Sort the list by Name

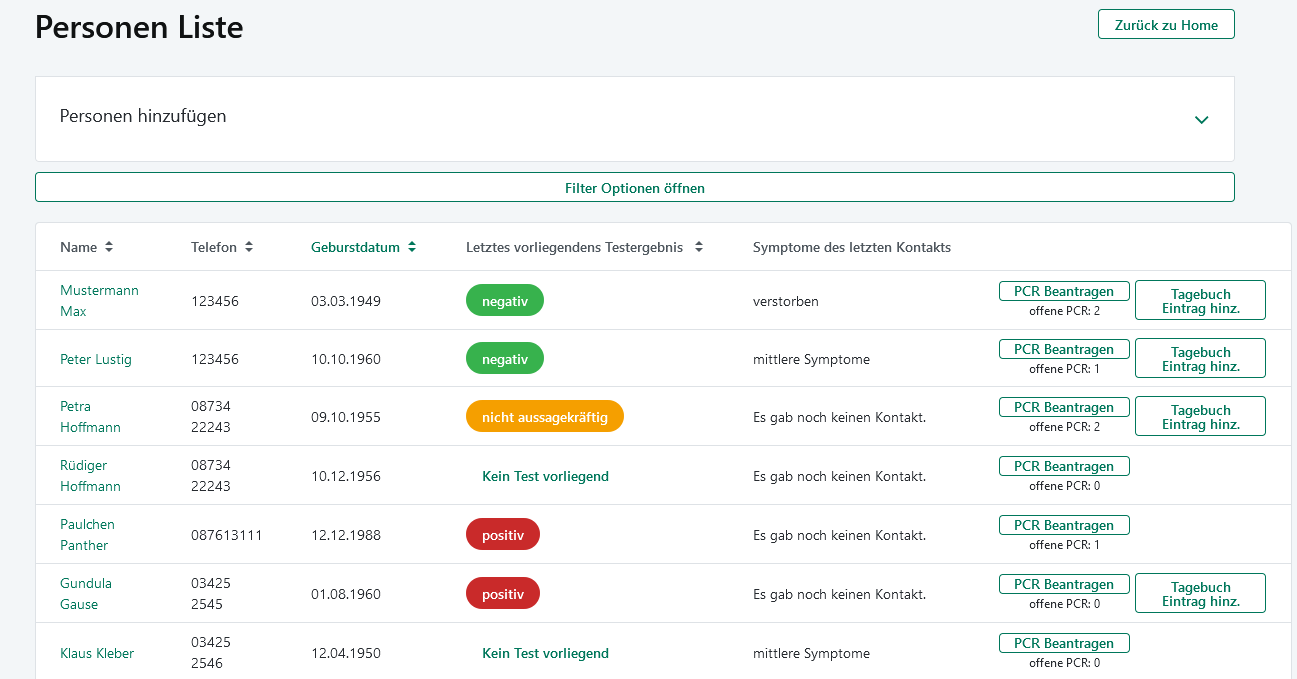(x=87, y=247)
